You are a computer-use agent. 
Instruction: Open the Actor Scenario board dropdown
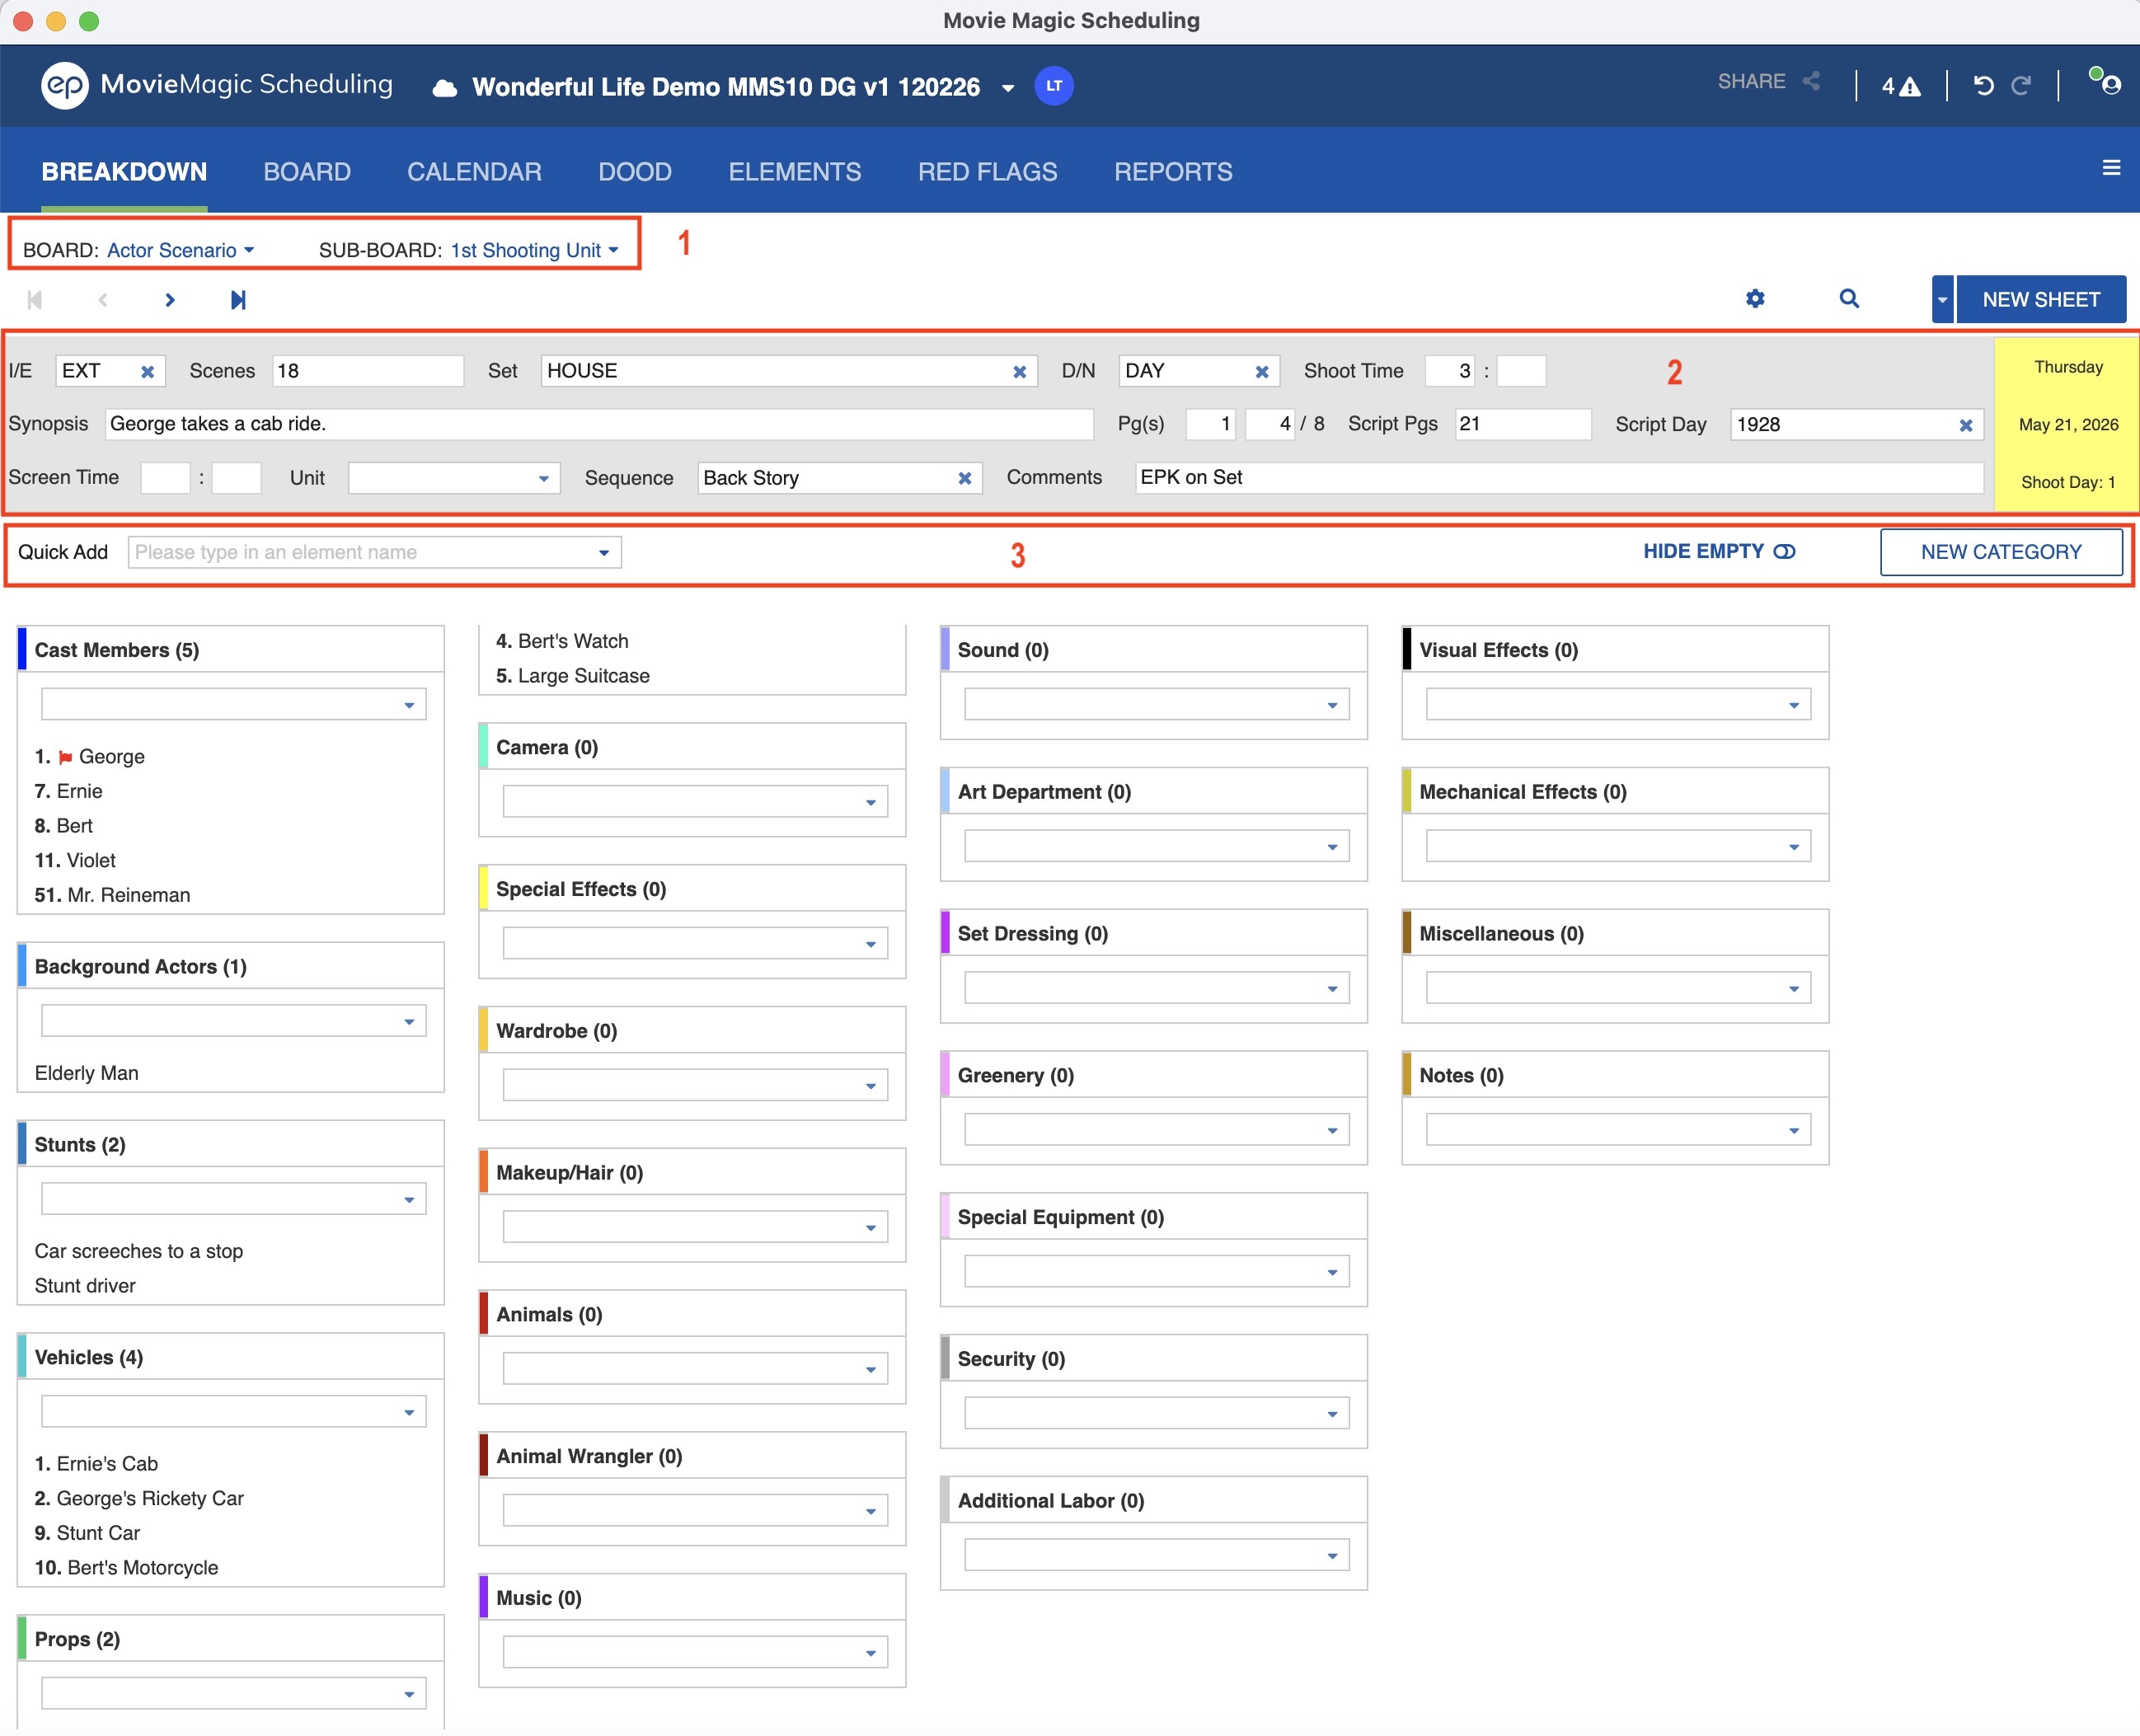coord(180,250)
